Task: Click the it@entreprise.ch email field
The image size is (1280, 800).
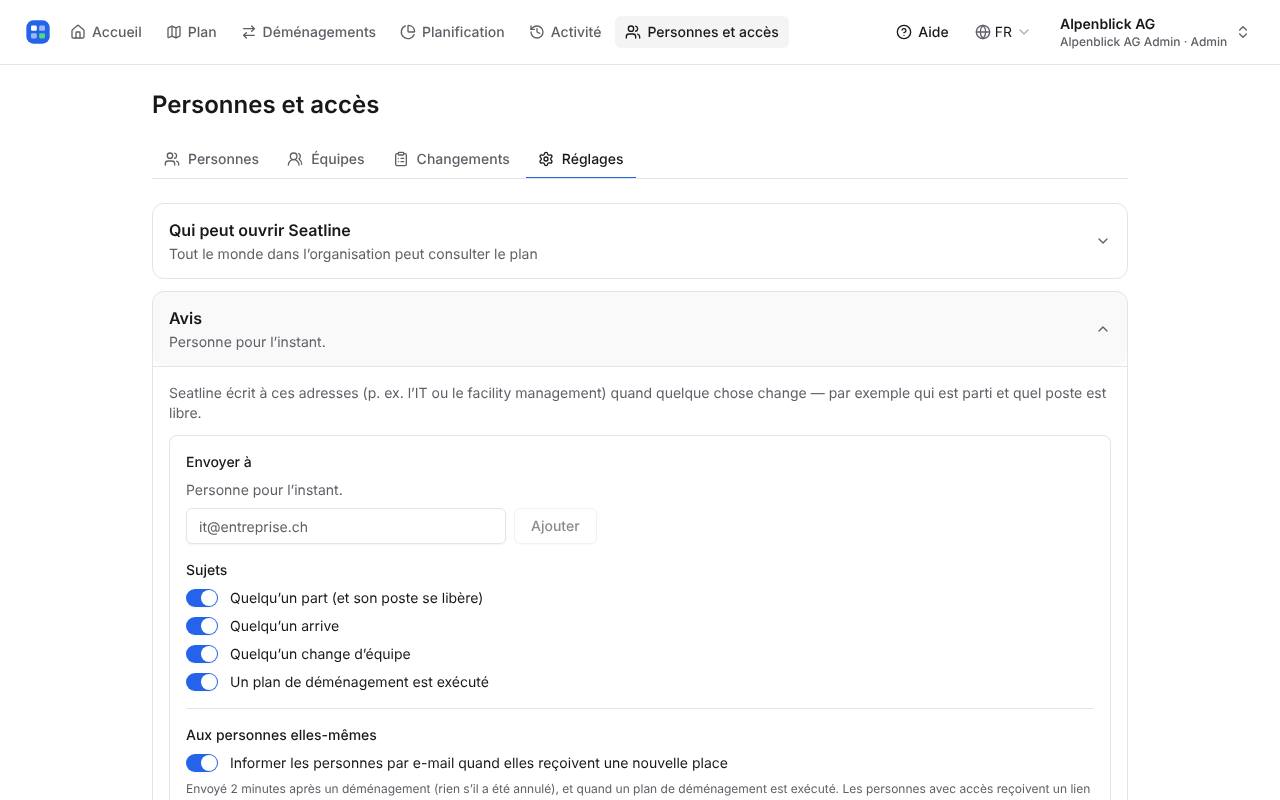Action: [x=346, y=527]
